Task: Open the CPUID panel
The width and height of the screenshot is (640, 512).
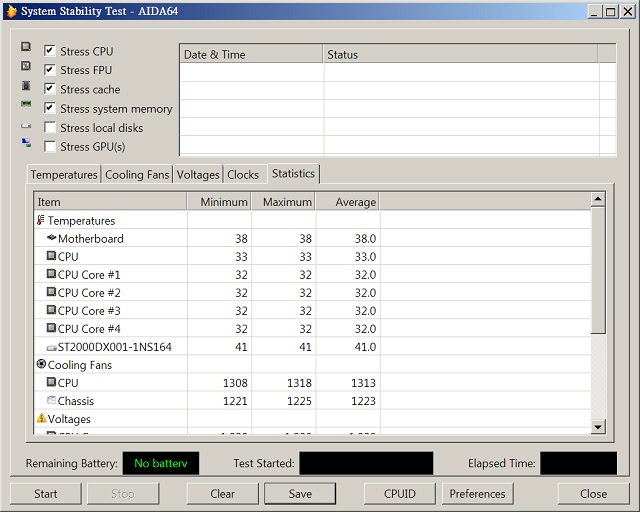Action: [x=400, y=494]
